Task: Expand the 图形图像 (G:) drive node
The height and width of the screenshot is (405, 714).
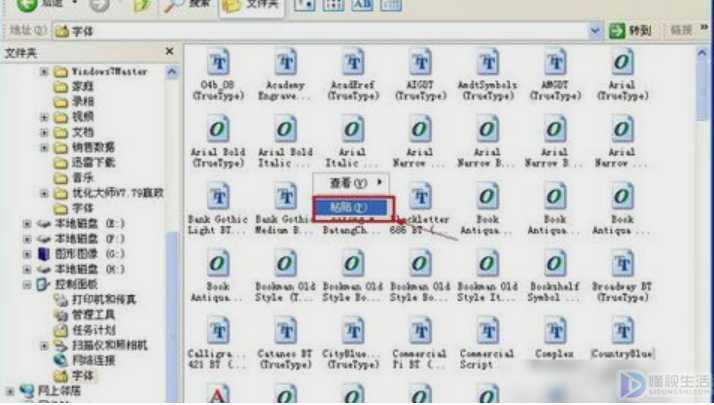Action: coord(27,254)
